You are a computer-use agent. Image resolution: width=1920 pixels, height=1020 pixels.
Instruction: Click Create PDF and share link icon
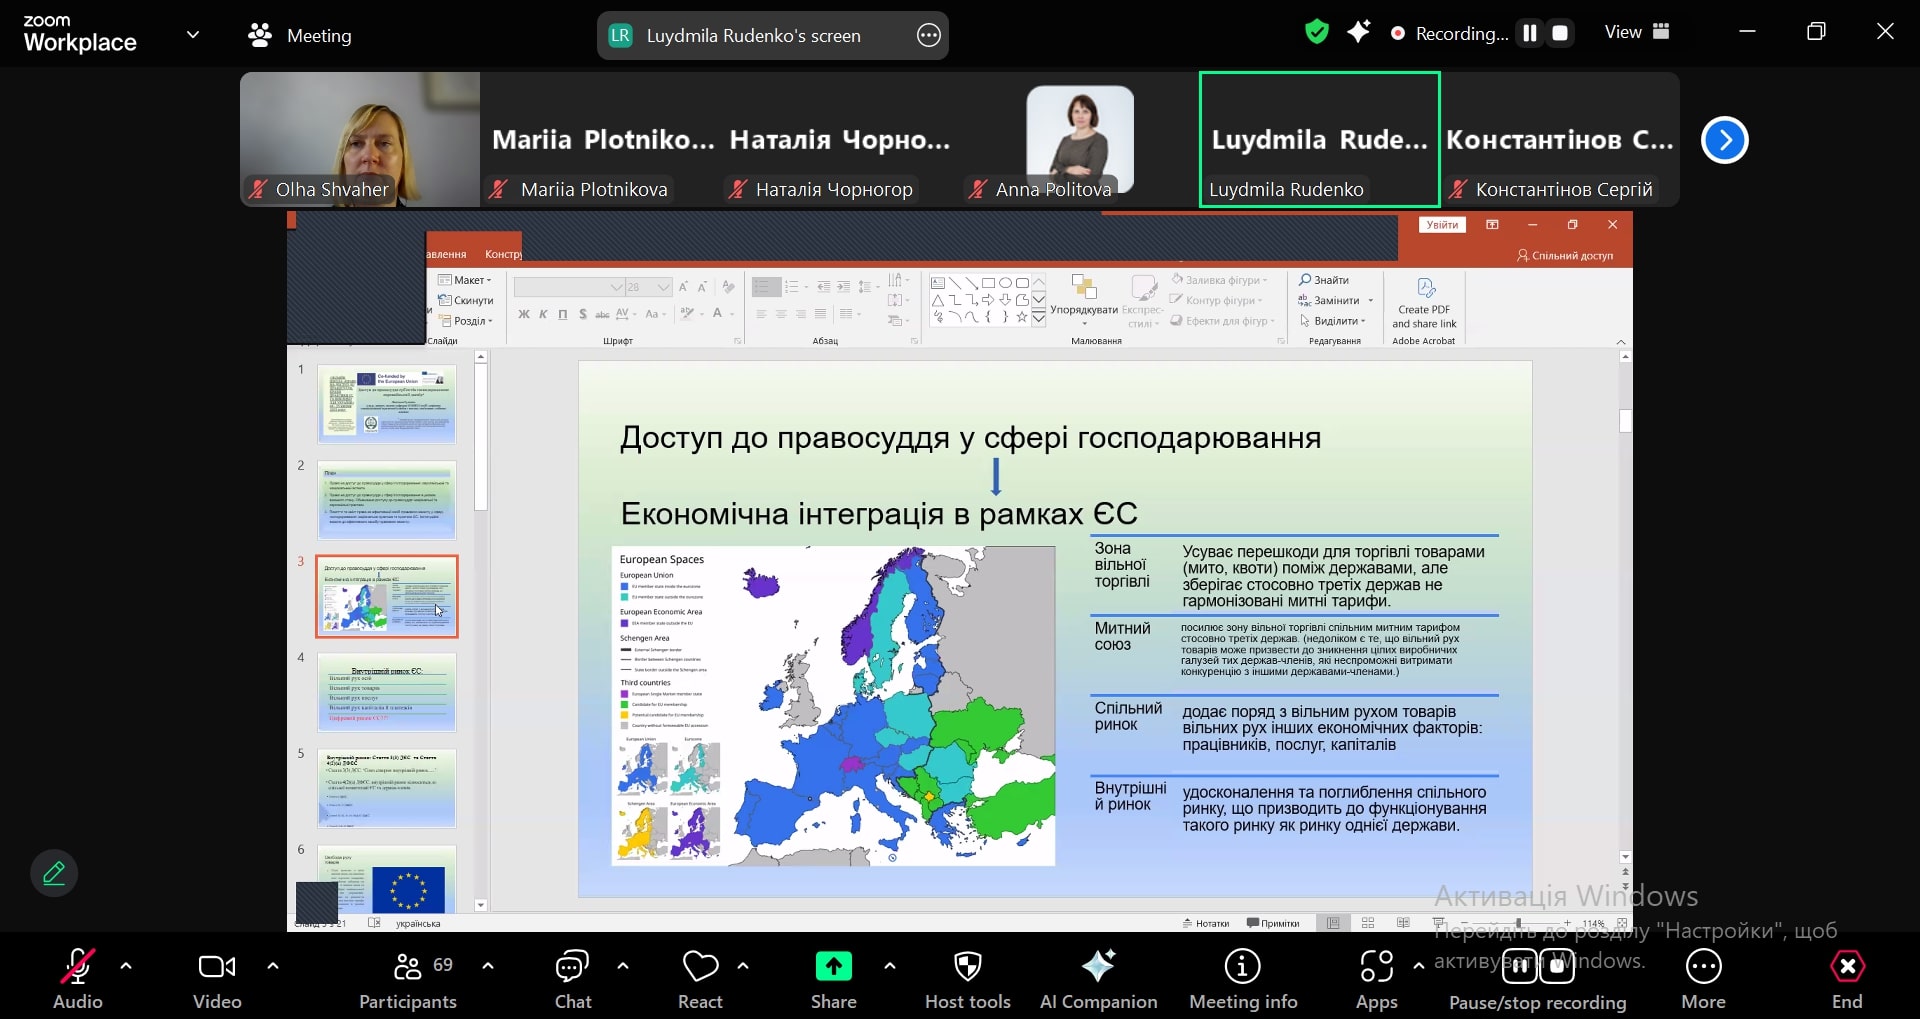pyautogui.click(x=1425, y=303)
